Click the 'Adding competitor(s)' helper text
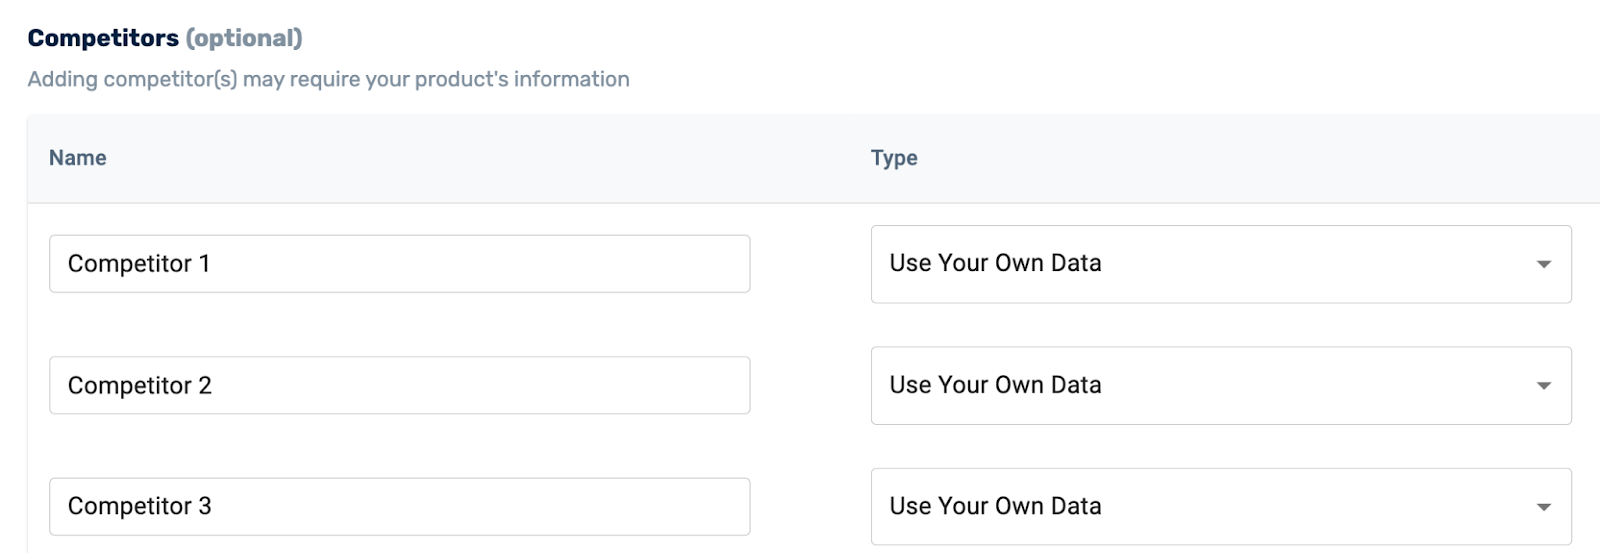Image resolution: width=1600 pixels, height=553 pixels. 132,79
